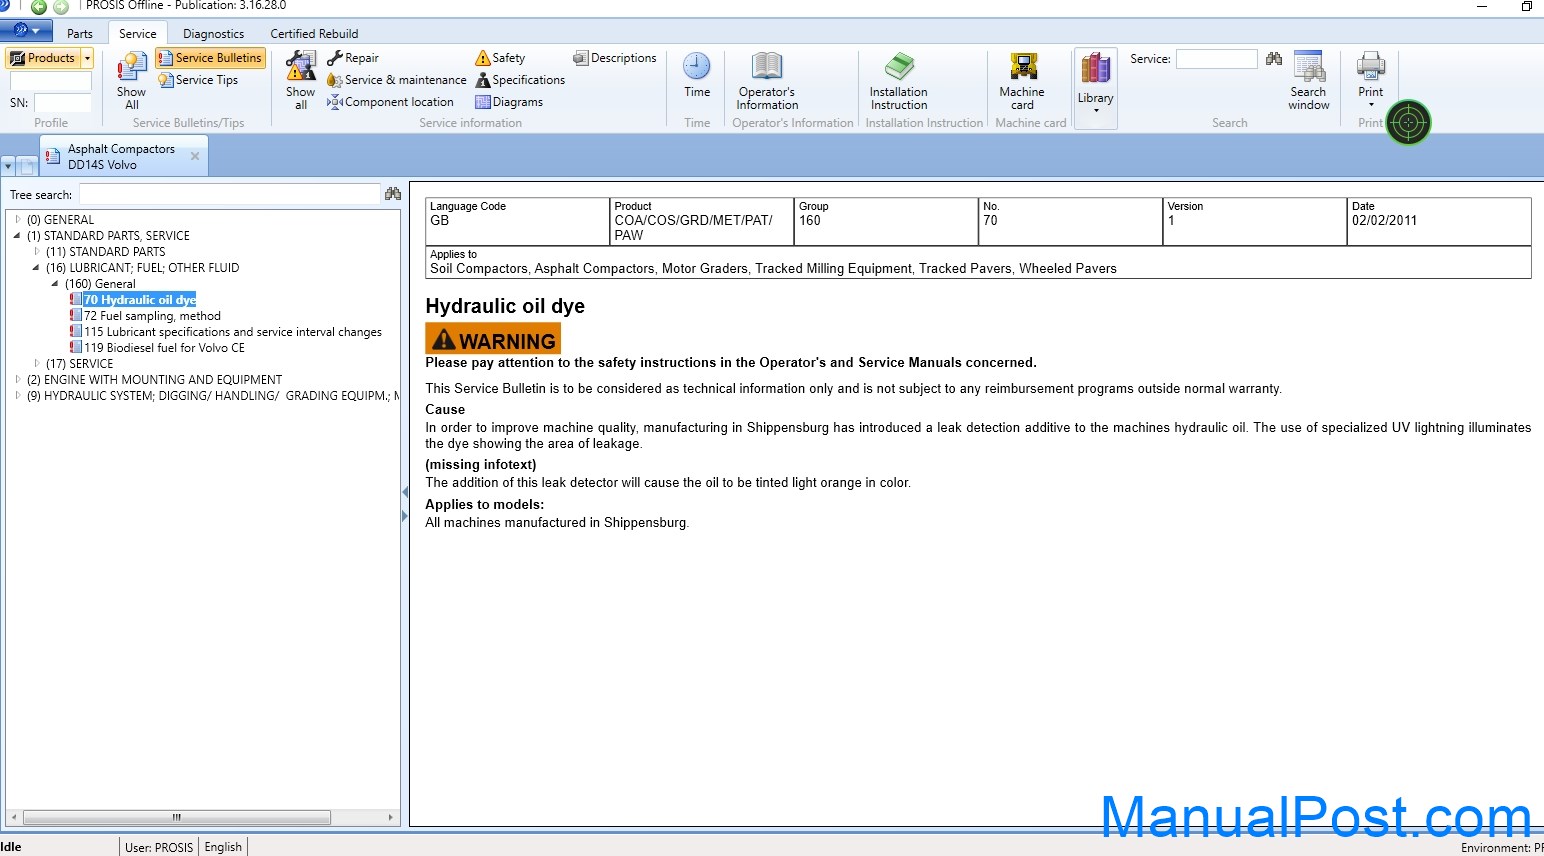Open the PROSIS application menu button
Image resolution: width=1544 pixels, height=856 pixels.
26,31
